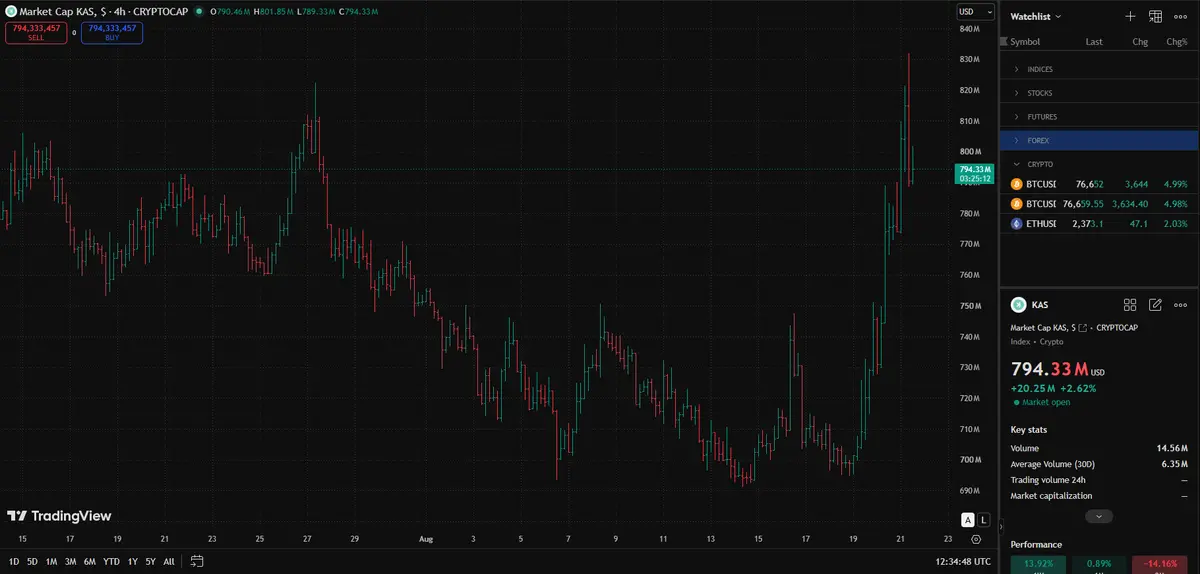Select the 3M time range
The height and width of the screenshot is (574, 1200).
pyautogui.click(x=70, y=561)
